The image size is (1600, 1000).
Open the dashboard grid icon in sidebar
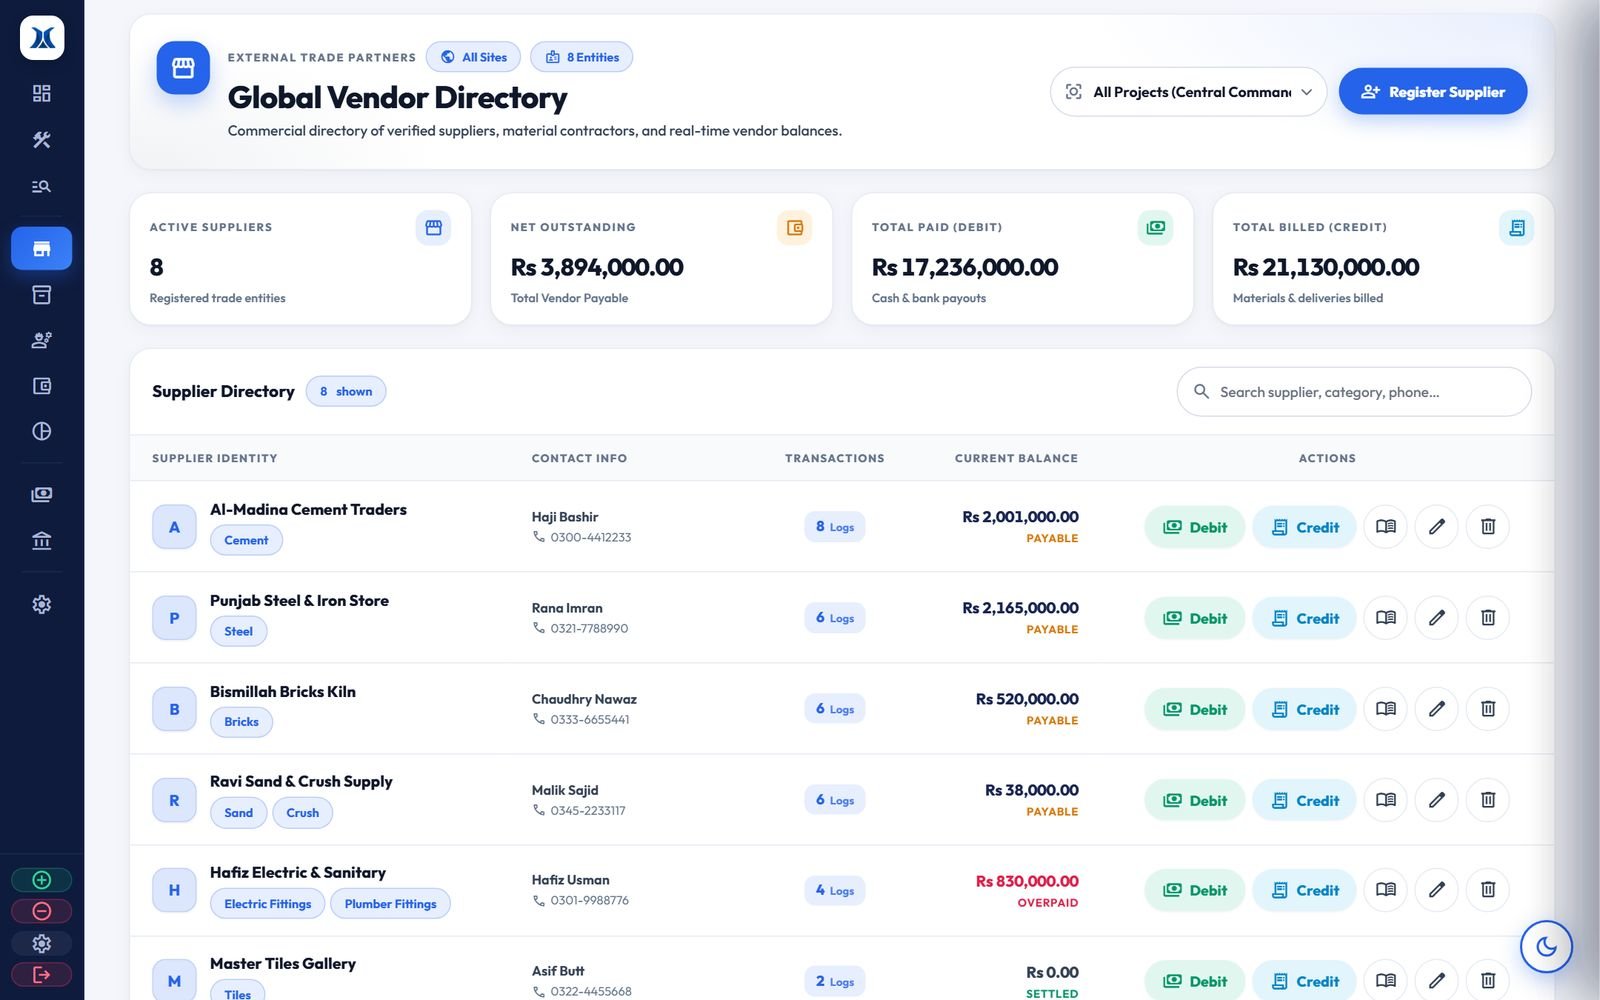[41, 93]
